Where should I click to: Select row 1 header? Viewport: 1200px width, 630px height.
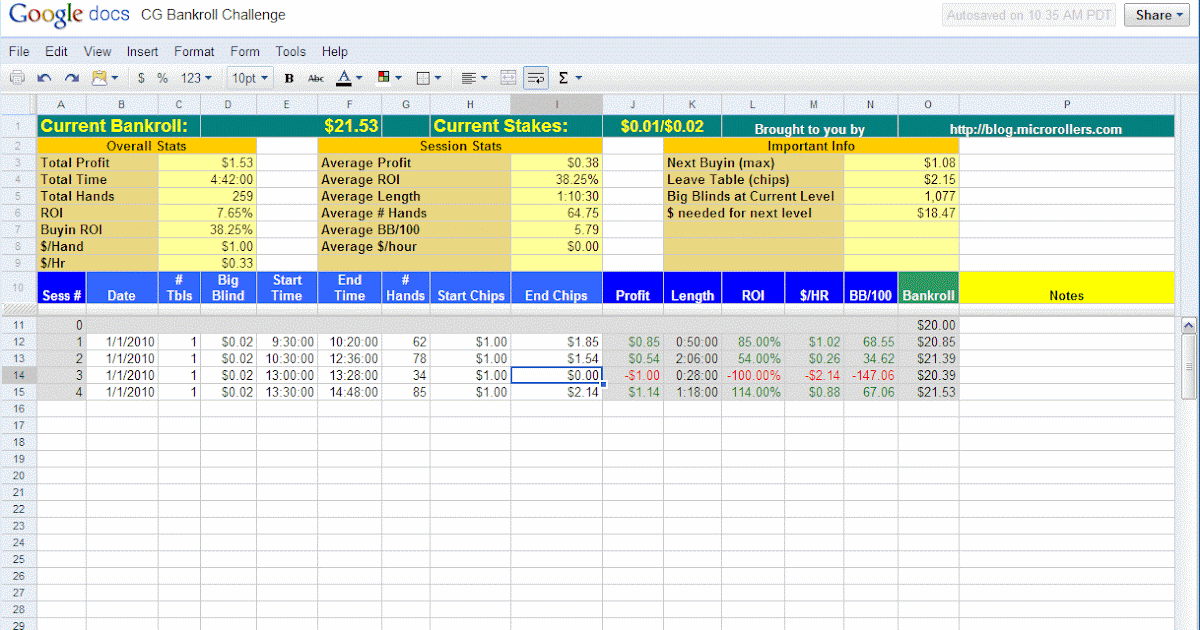[x=18, y=126]
